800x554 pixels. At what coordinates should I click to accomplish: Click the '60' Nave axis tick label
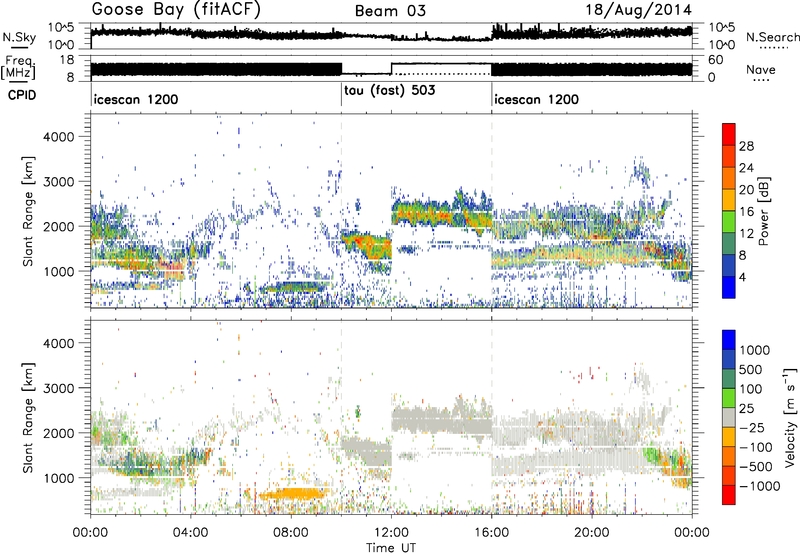click(716, 60)
